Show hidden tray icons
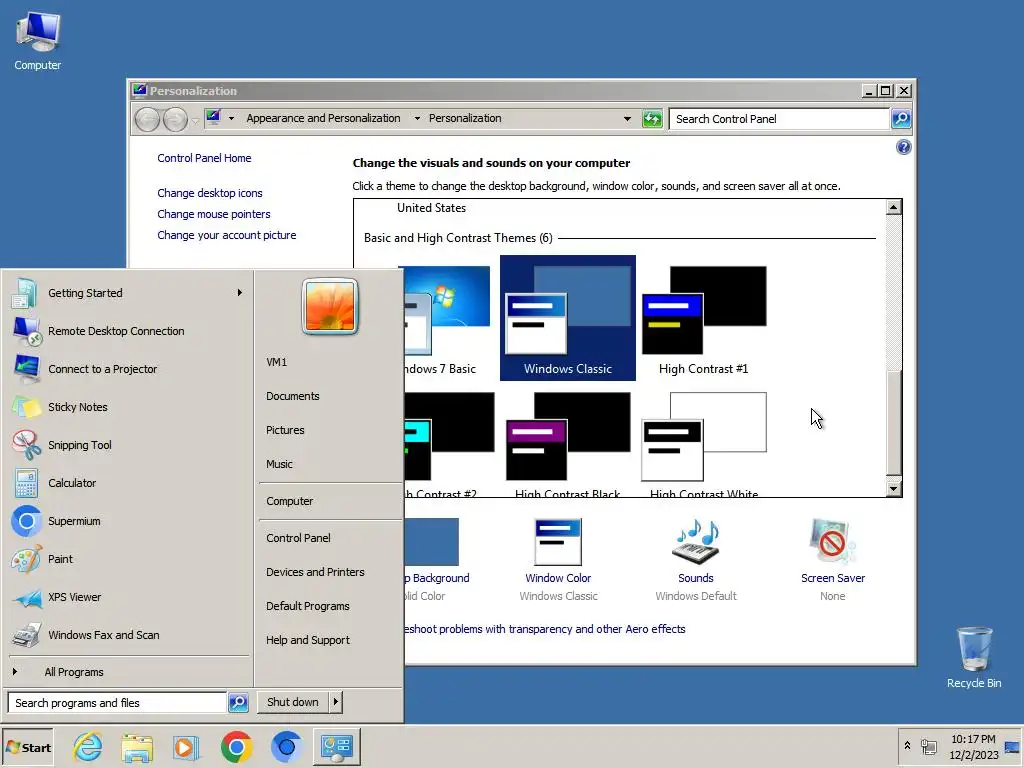This screenshot has width=1024, height=768. [907, 745]
